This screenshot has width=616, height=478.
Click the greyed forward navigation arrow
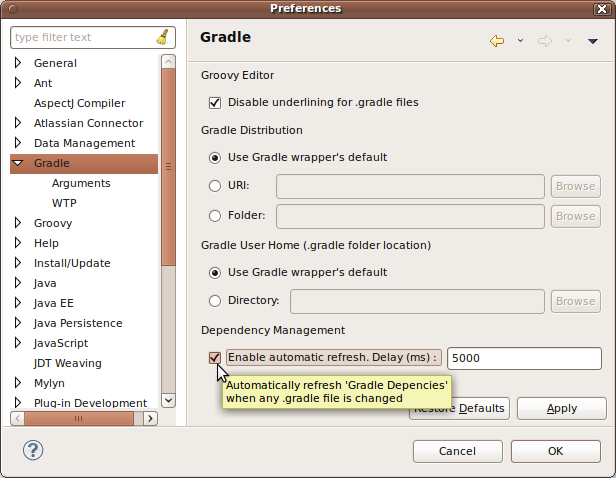tap(544, 41)
